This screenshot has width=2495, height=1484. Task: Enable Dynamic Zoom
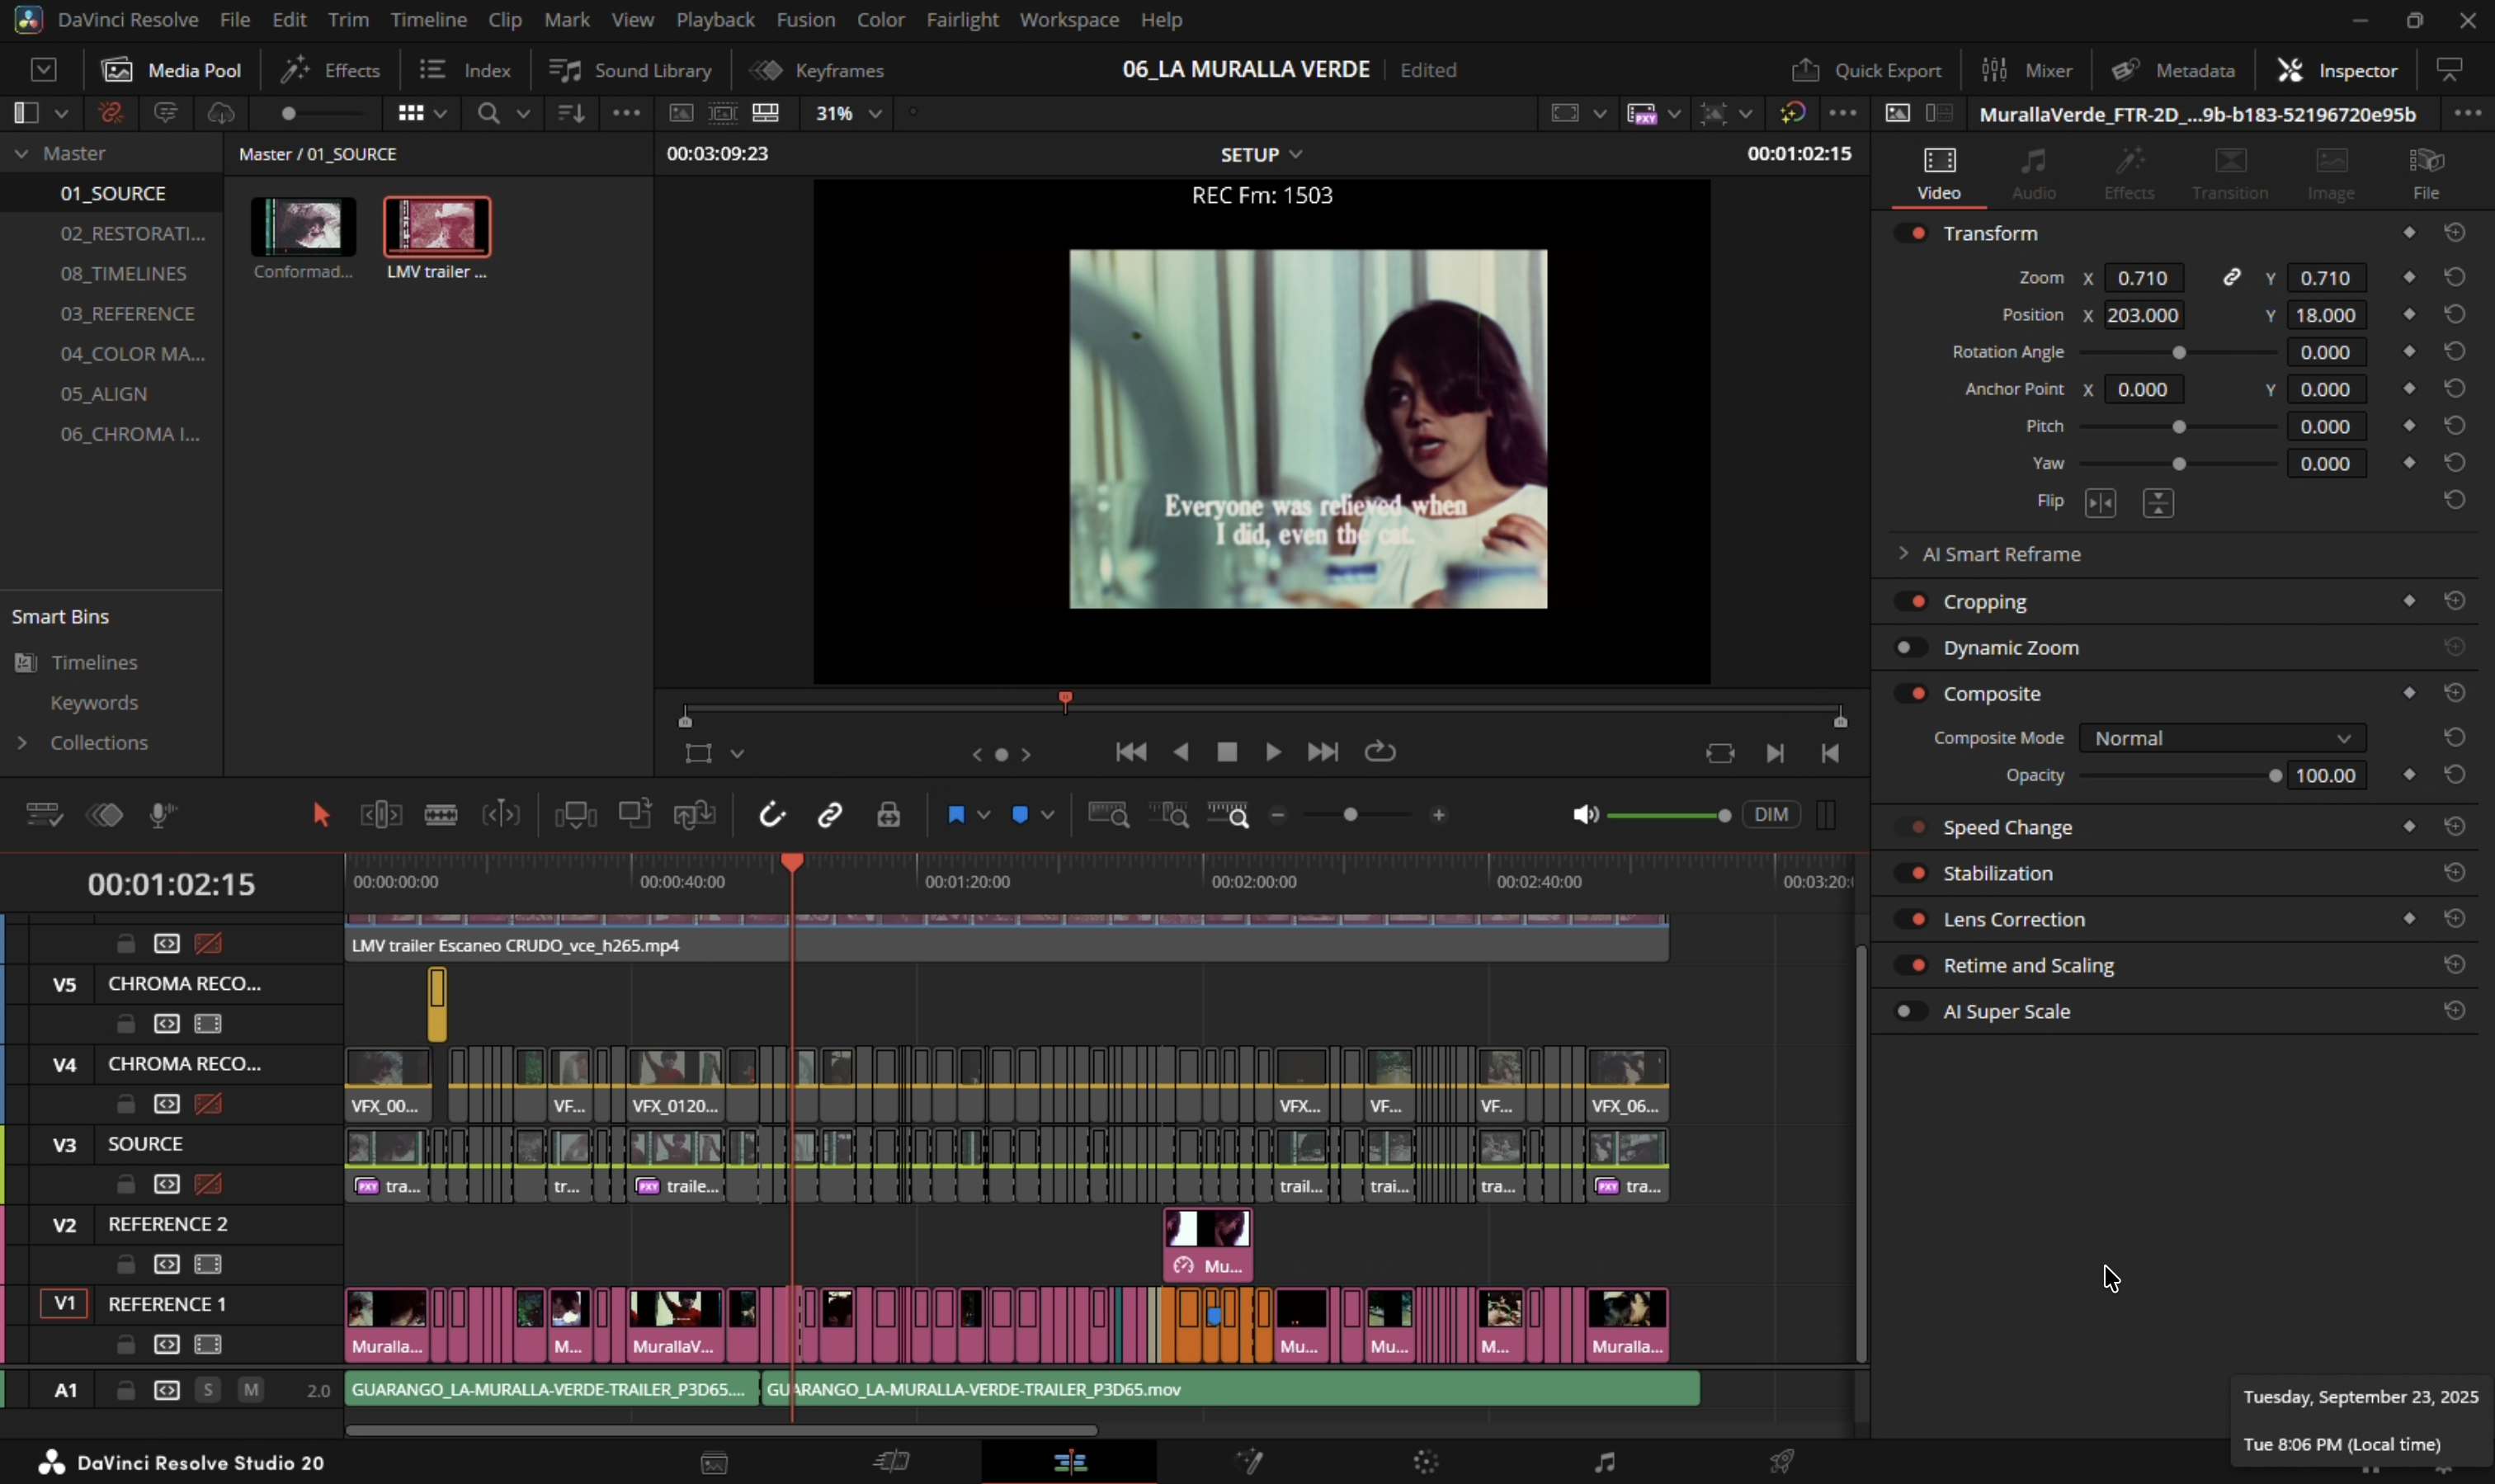[x=1911, y=647]
